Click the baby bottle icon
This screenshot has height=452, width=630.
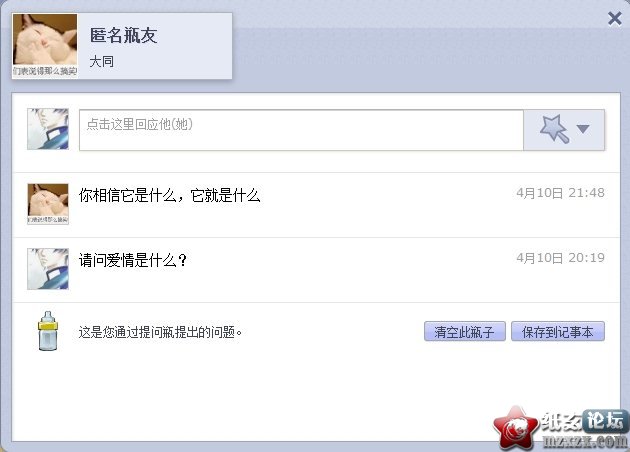(x=48, y=331)
